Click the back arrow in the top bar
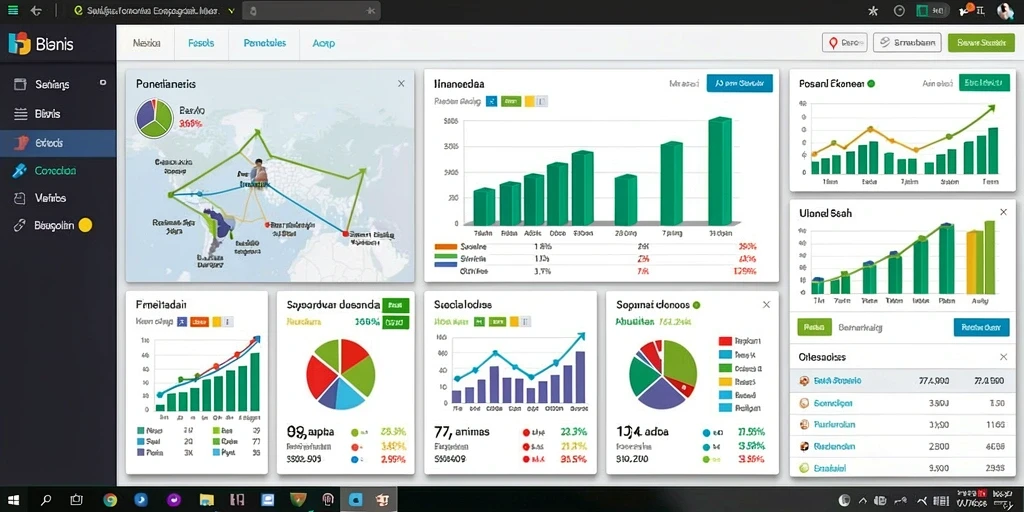This screenshot has height=512, width=1024. (37, 10)
